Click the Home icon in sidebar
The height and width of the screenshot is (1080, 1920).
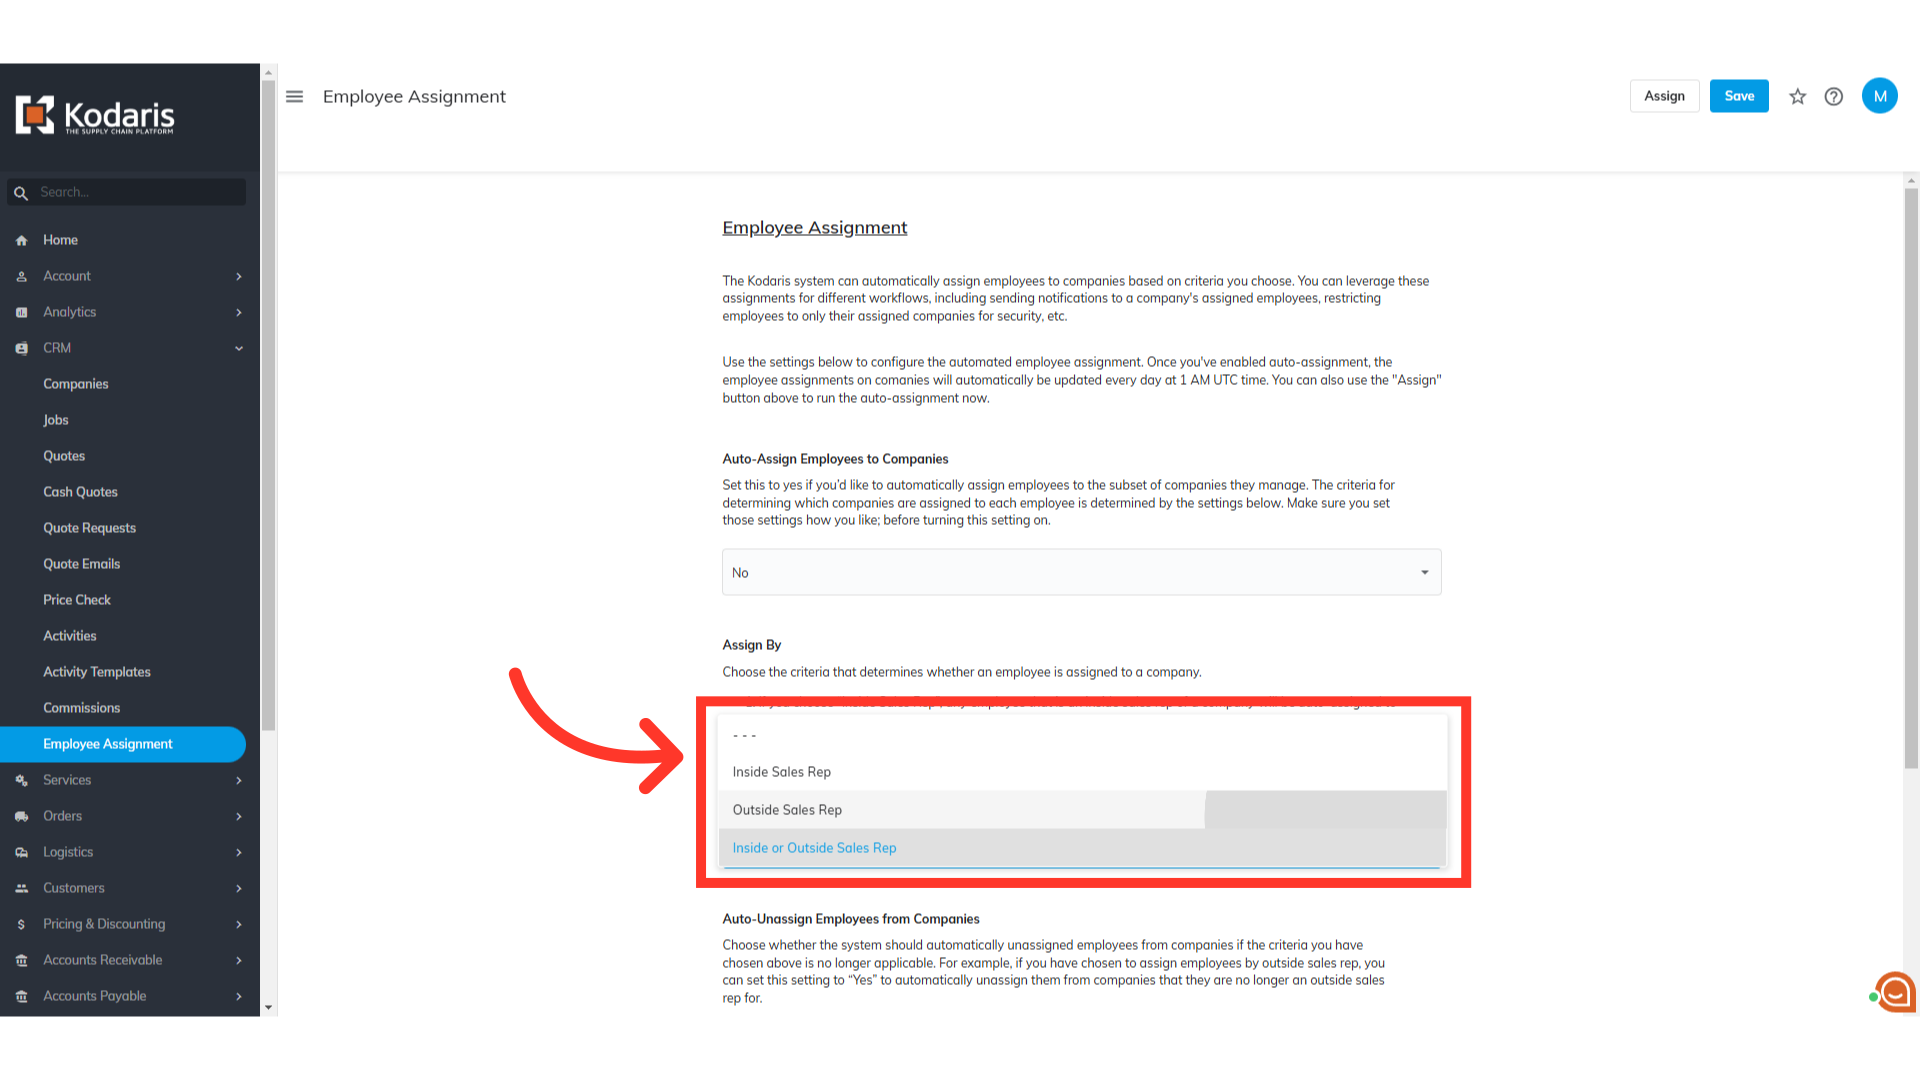coord(21,241)
